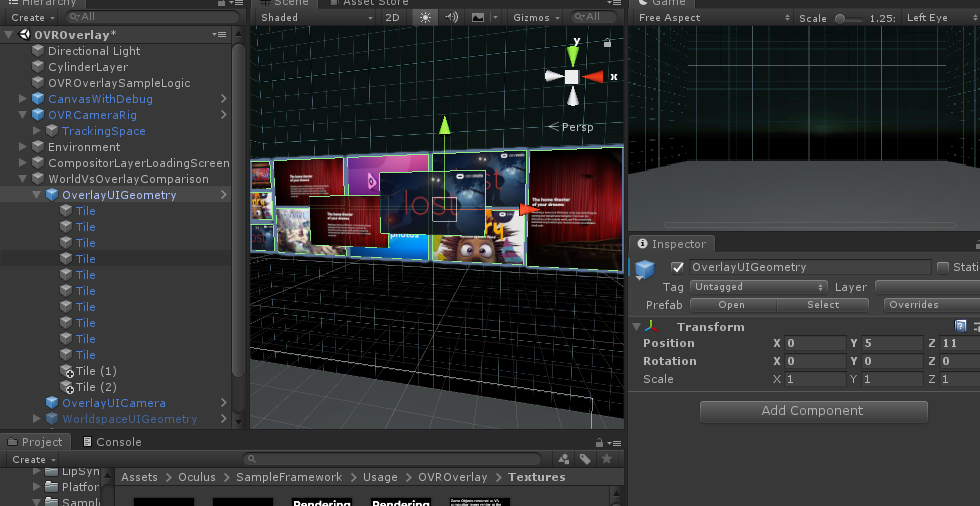Open the Left Eye dropdown
This screenshot has width=980, height=506.
[940, 17]
